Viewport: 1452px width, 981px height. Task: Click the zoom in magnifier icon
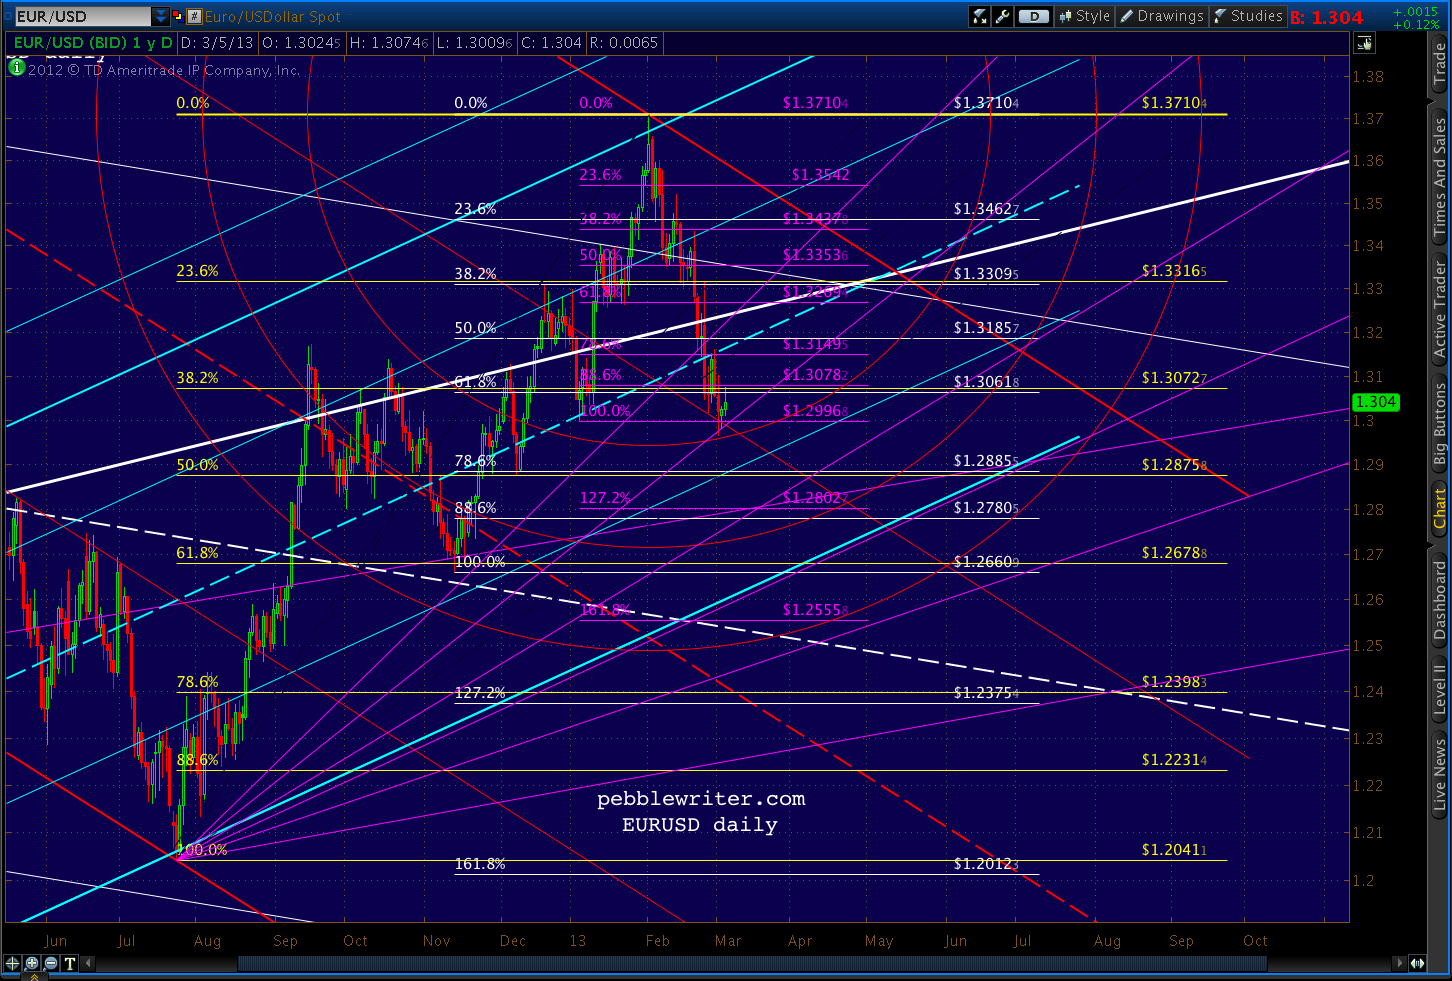[x=32, y=964]
